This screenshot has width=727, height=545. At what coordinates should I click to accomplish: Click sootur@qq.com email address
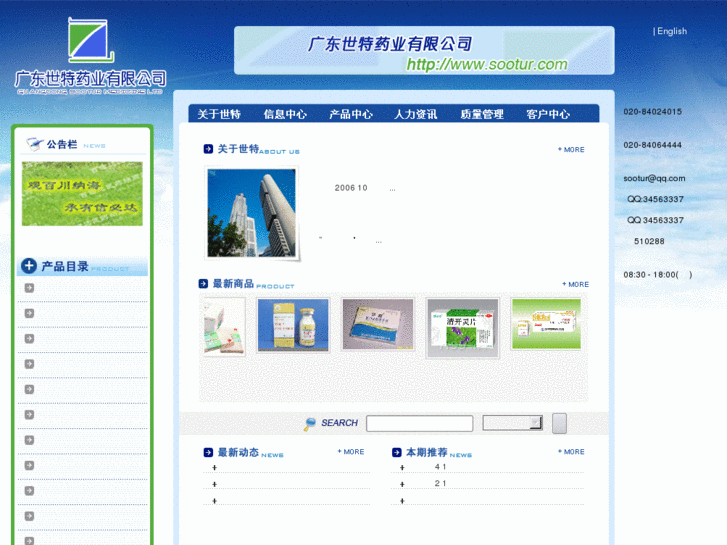[x=654, y=178]
